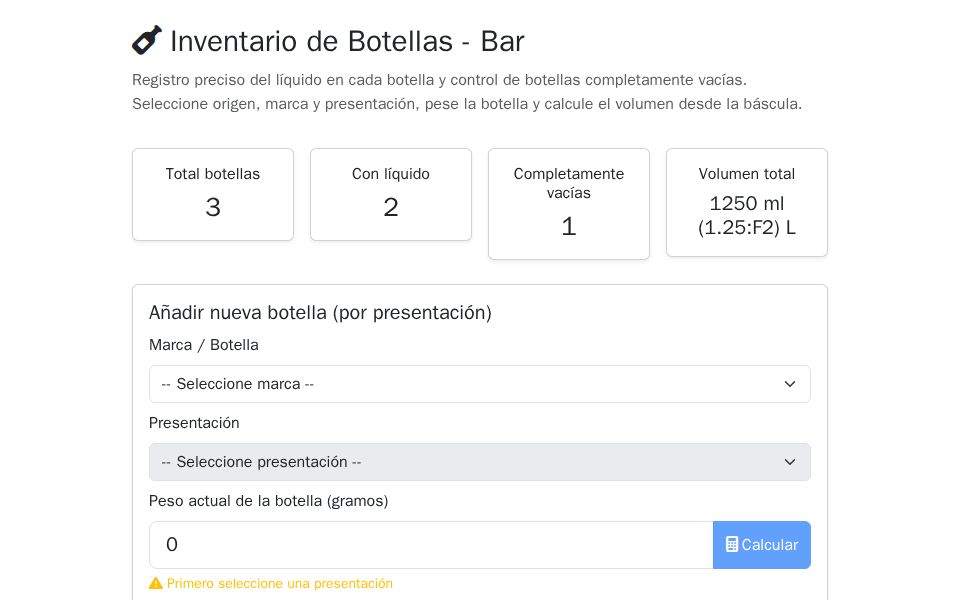Click the number 3 under Total botellas
The height and width of the screenshot is (600, 960).
[x=213, y=207]
